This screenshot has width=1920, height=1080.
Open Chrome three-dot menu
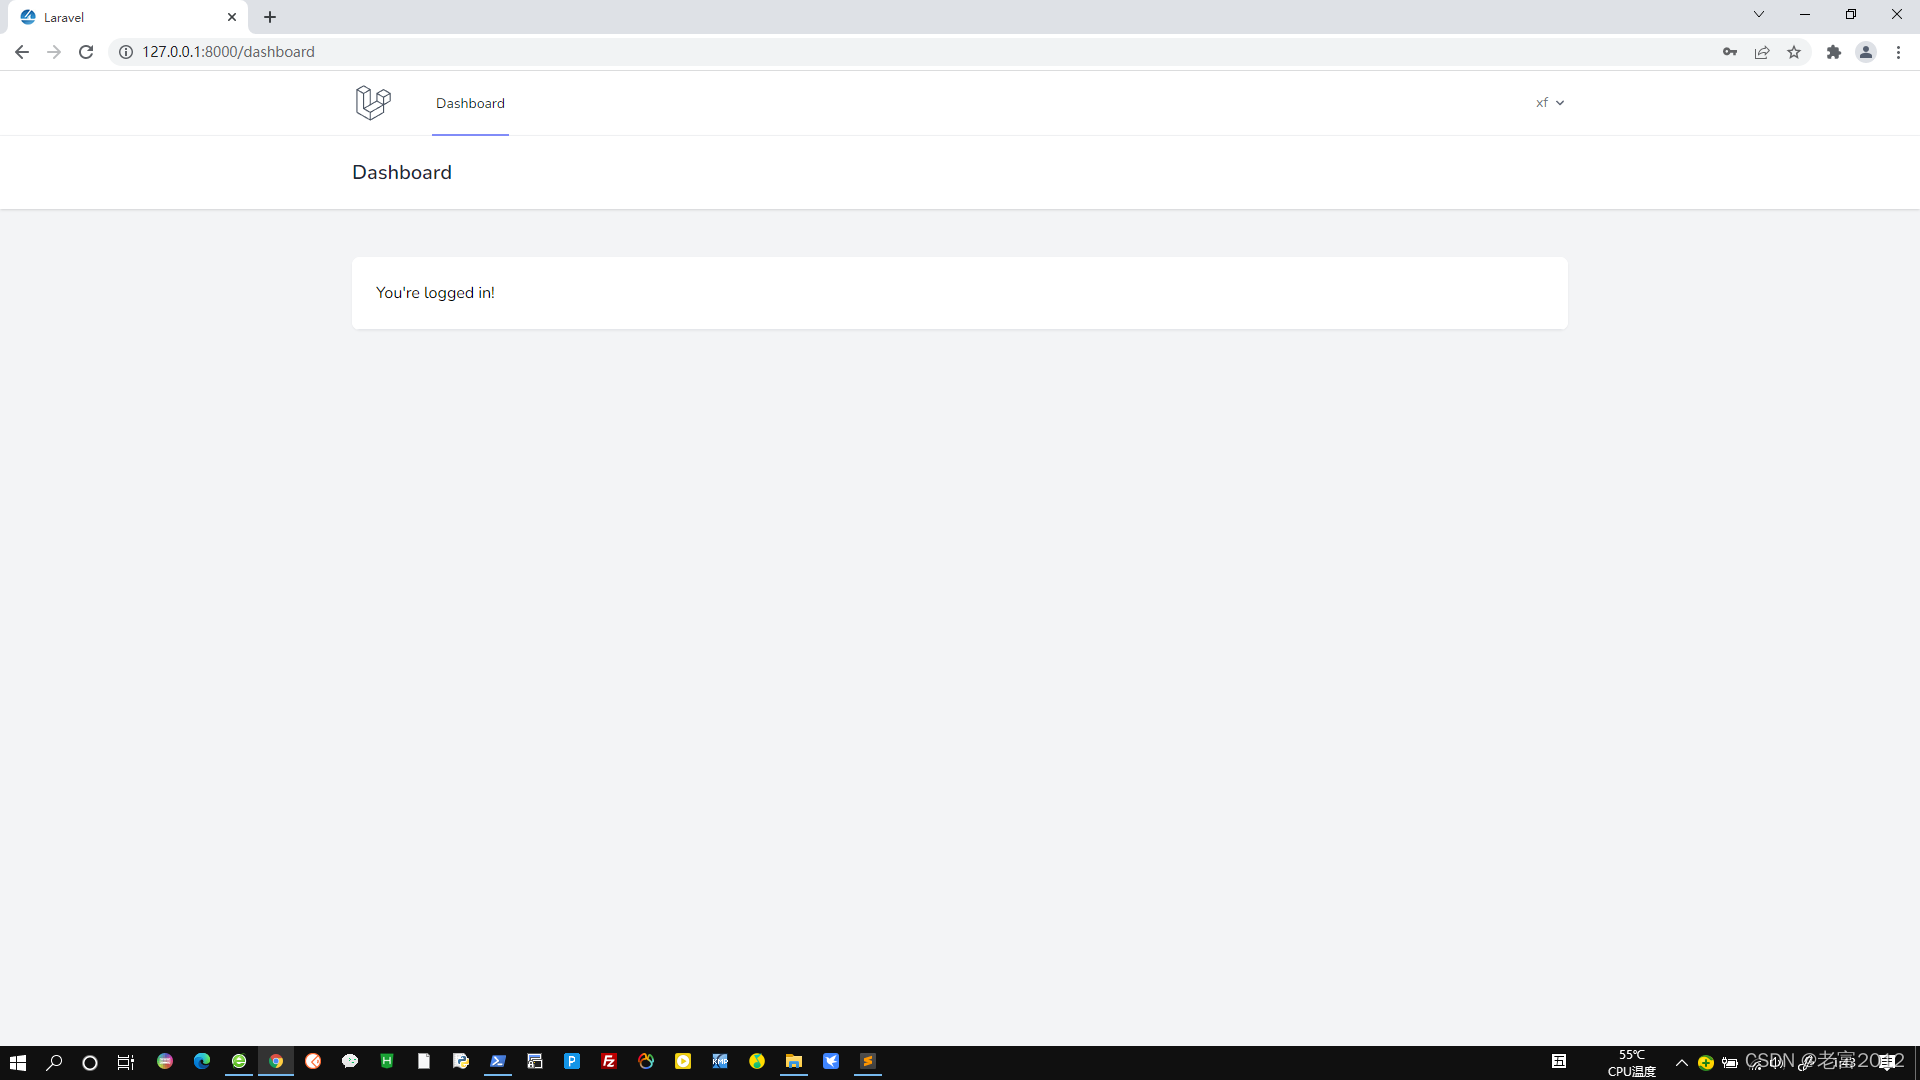point(1898,52)
